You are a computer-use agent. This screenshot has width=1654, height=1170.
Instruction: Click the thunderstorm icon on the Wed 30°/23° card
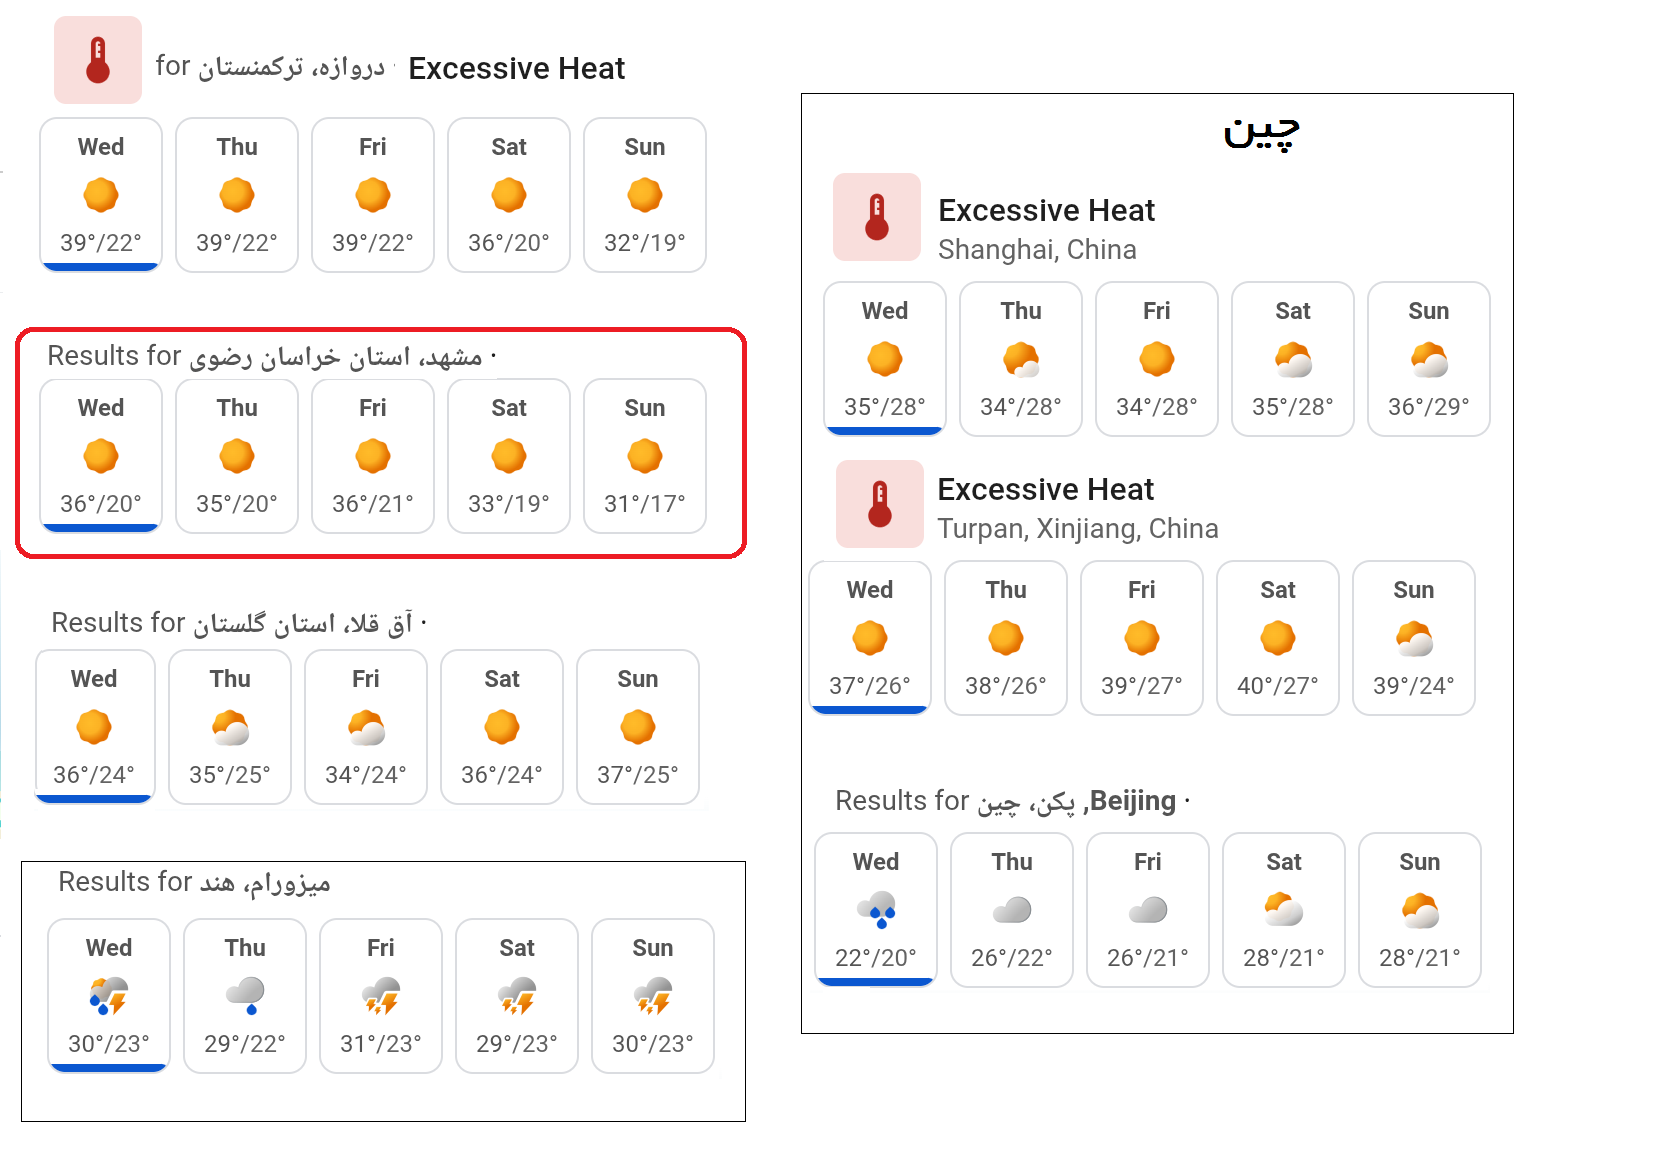109,996
